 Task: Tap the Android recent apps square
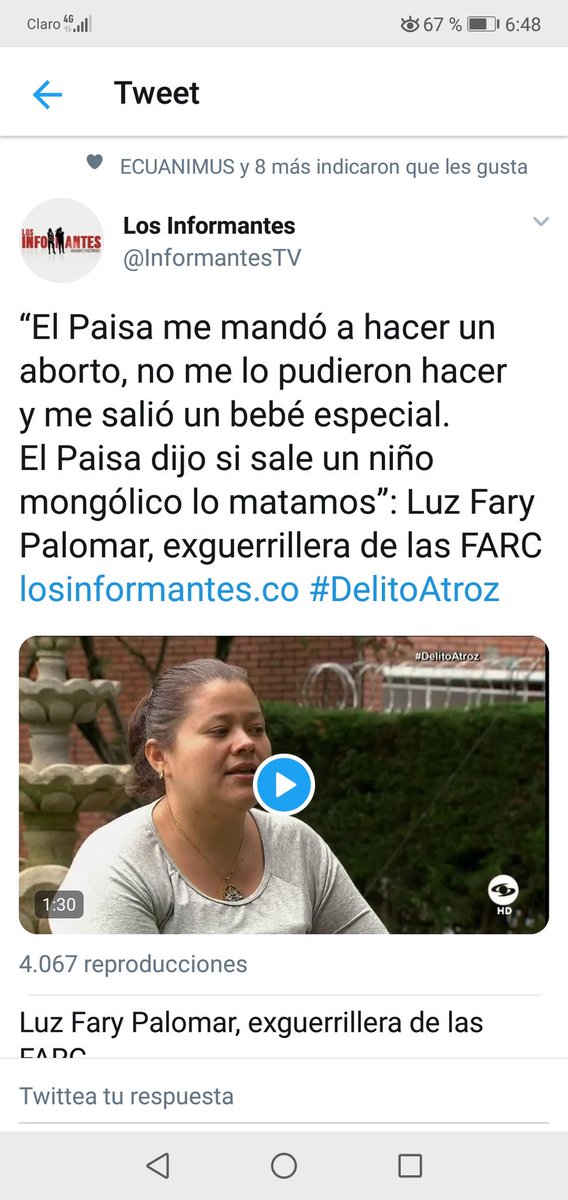(x=410, y=1165)
